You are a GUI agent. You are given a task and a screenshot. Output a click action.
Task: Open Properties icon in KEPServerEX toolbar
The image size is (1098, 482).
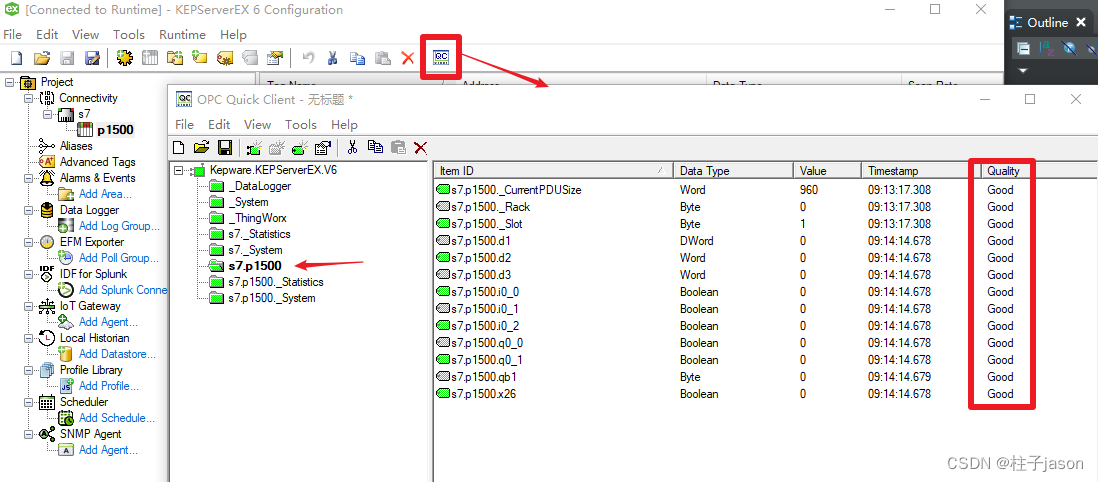tap(275, 57)
